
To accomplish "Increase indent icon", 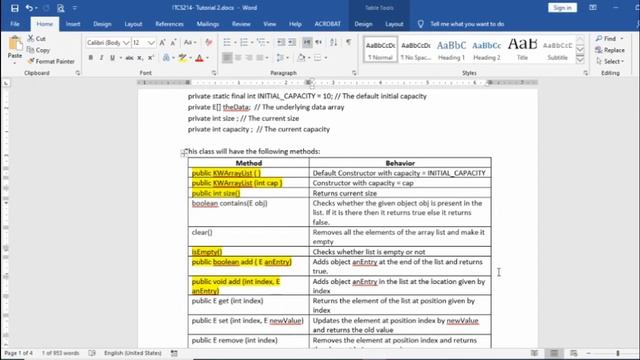I will [292, 42].
